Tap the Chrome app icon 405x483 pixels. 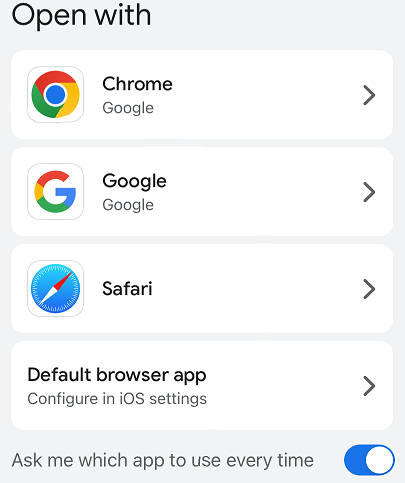click(55, 95)
